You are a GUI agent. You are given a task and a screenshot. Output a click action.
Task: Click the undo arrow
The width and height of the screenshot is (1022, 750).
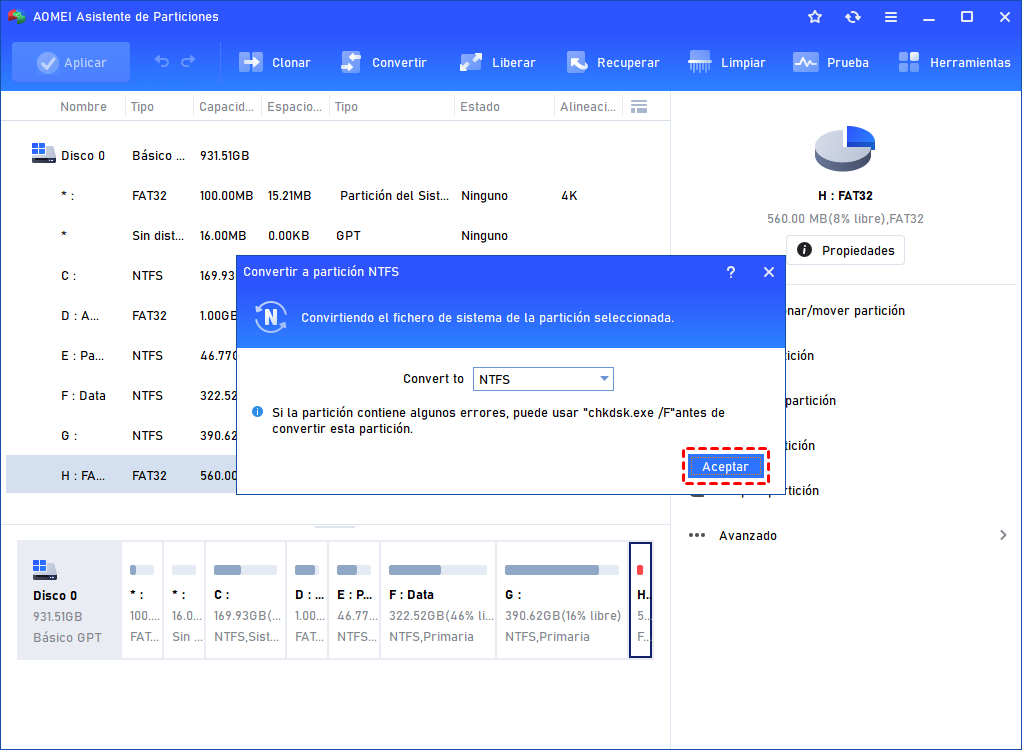tap(161, 62)
